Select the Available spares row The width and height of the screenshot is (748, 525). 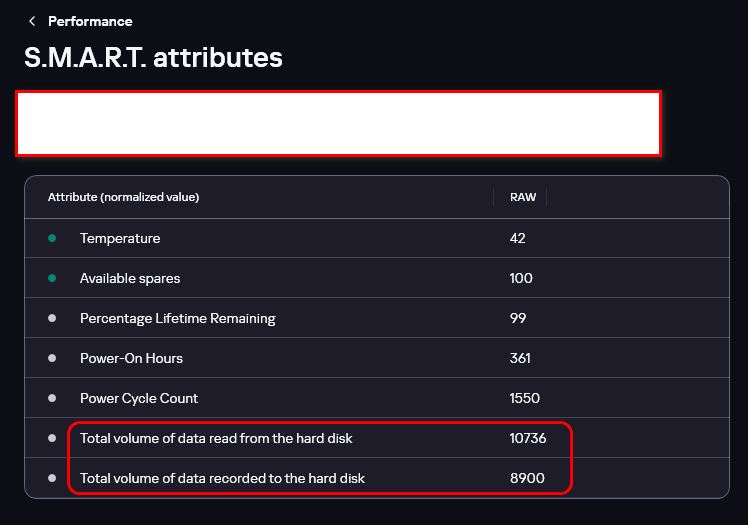click(377, 278)
